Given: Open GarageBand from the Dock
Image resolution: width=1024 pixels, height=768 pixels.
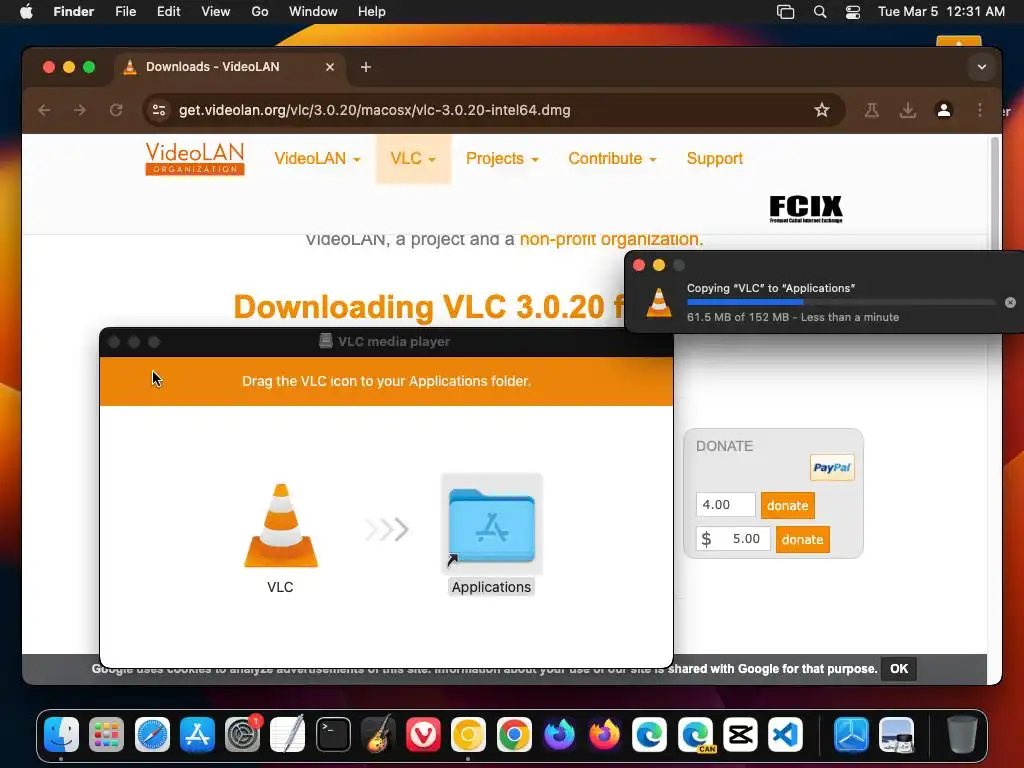Looking at the screenshot, I should (378, 735).
